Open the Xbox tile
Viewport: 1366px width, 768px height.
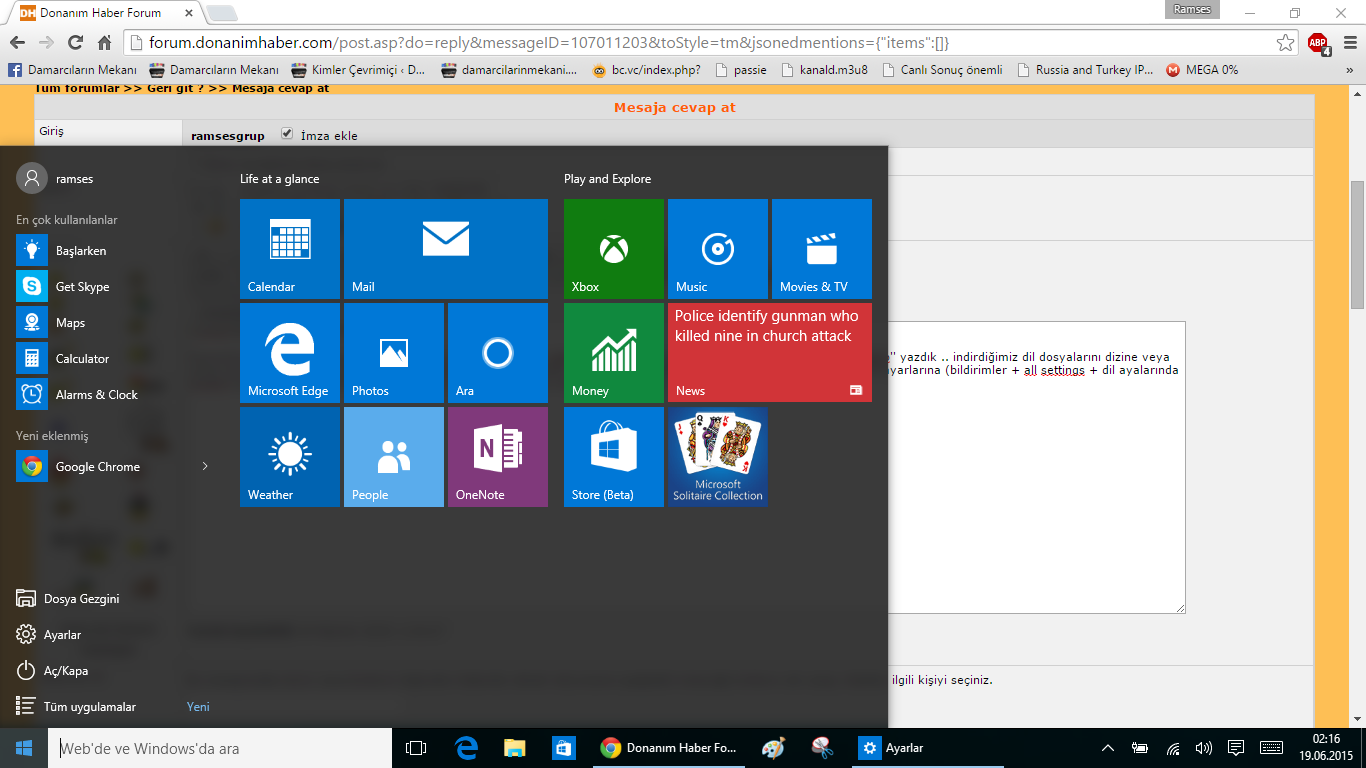pos(614,249)
